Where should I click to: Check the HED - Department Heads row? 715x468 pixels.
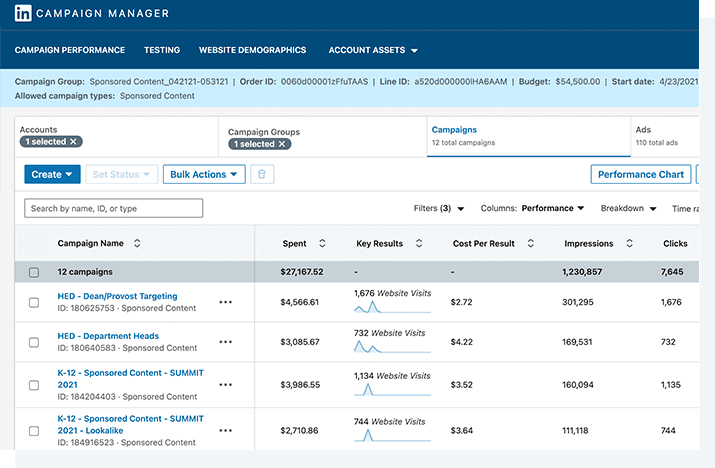pyautogui.click(x=34, y=342)
